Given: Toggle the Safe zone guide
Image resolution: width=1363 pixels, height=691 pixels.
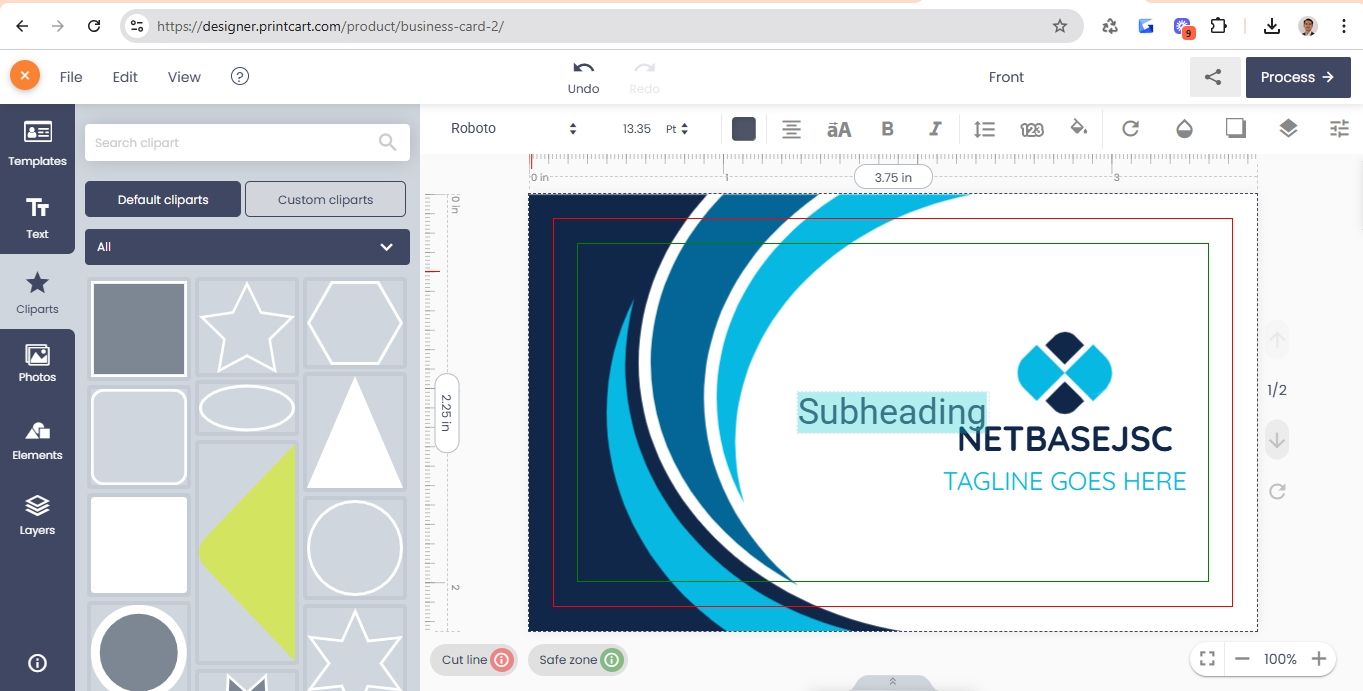Looking at the screenshot, I should pyautogui.click(x=577, y=660).
